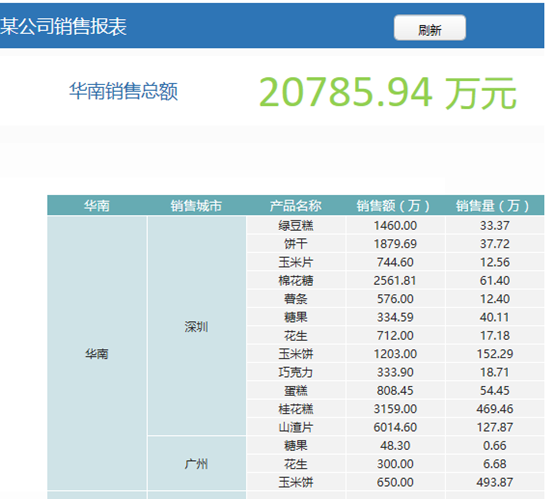Select sales amount 1879.69 for 饼干
This screenshot has width=554, height=499.
pos(395,244)
